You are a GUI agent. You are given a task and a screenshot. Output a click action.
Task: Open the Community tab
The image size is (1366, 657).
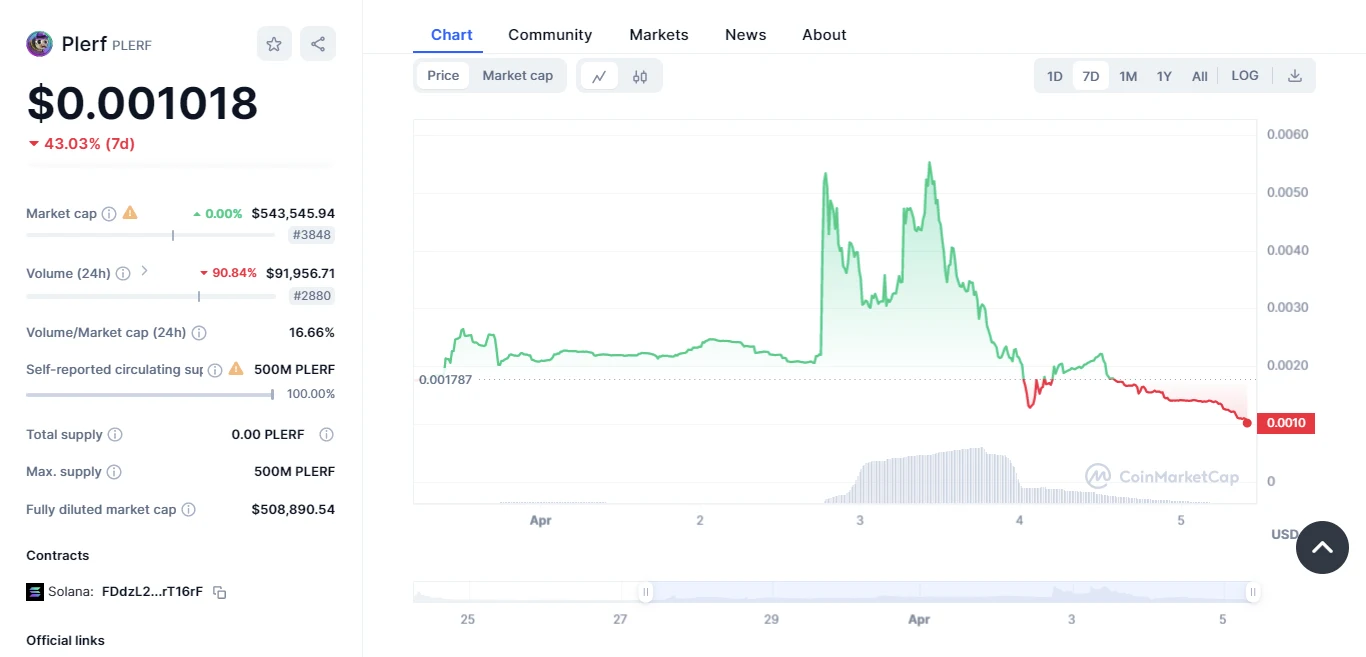coord(550,35)
